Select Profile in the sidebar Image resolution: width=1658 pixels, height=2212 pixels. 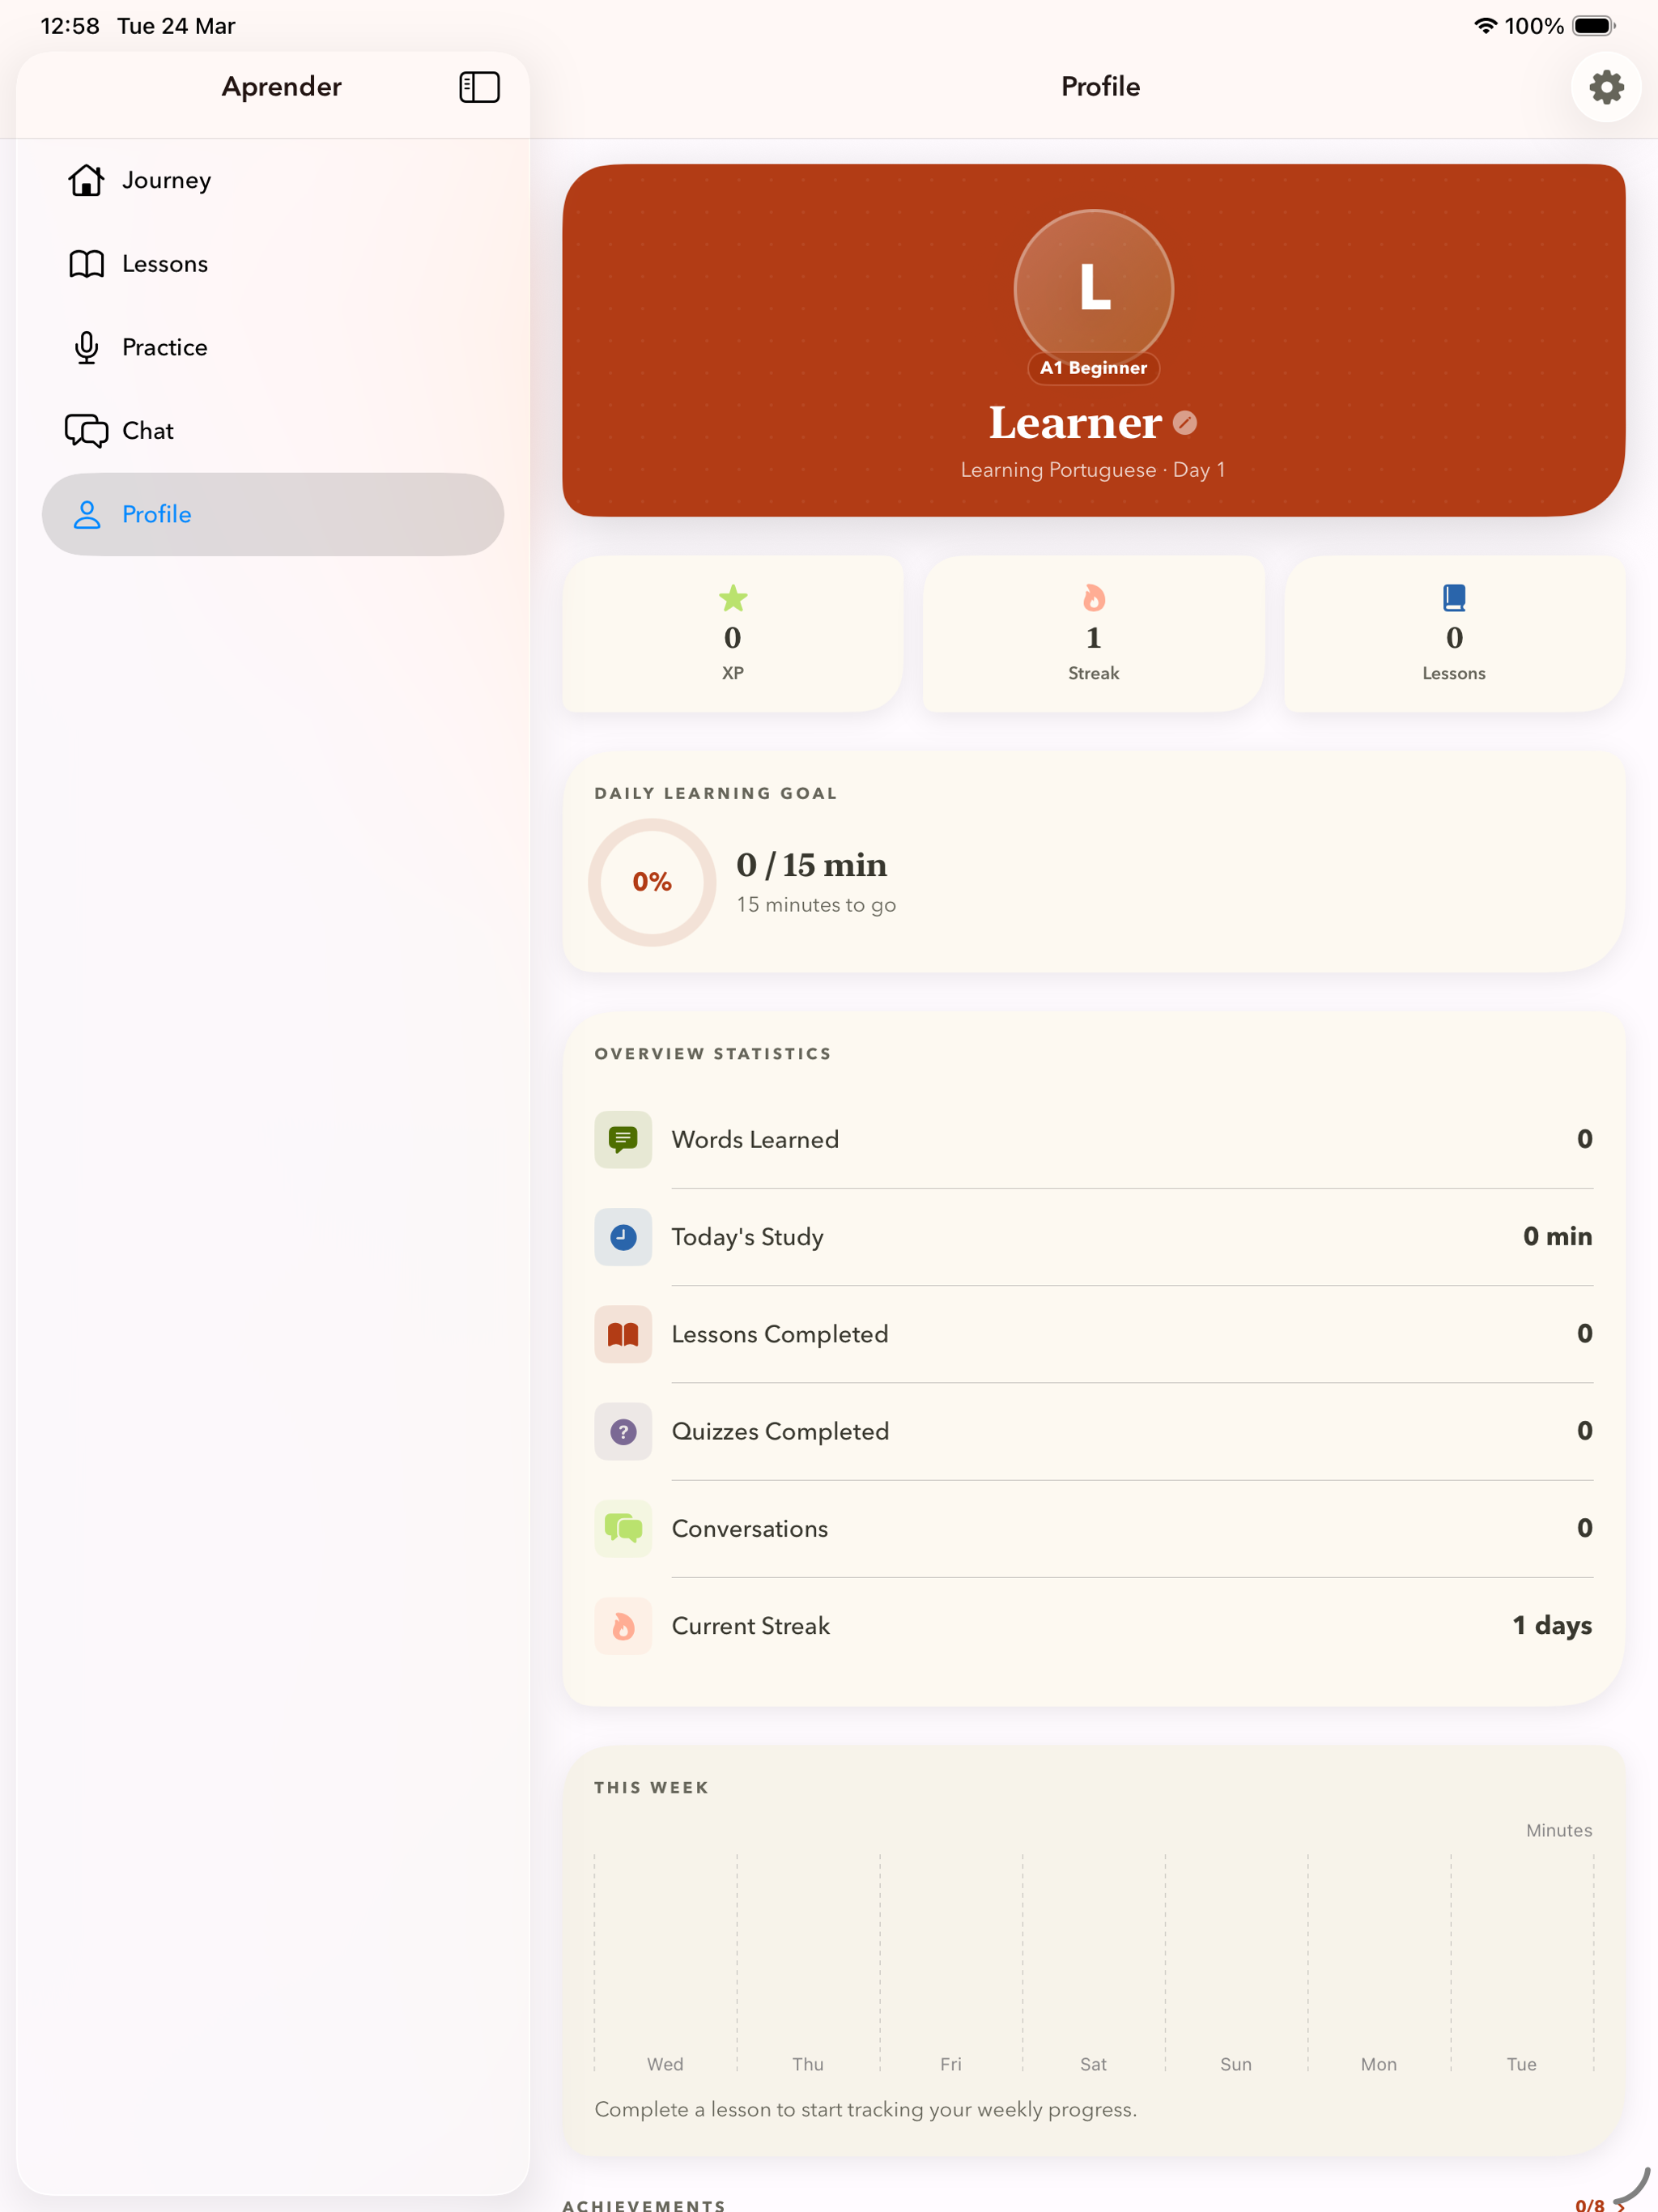point(273,514)
